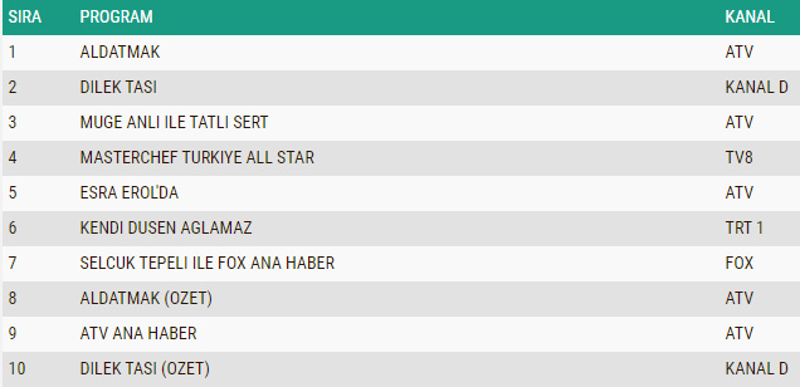Click rank number 10 cell

pyautogui.click(x=17, y=369)
